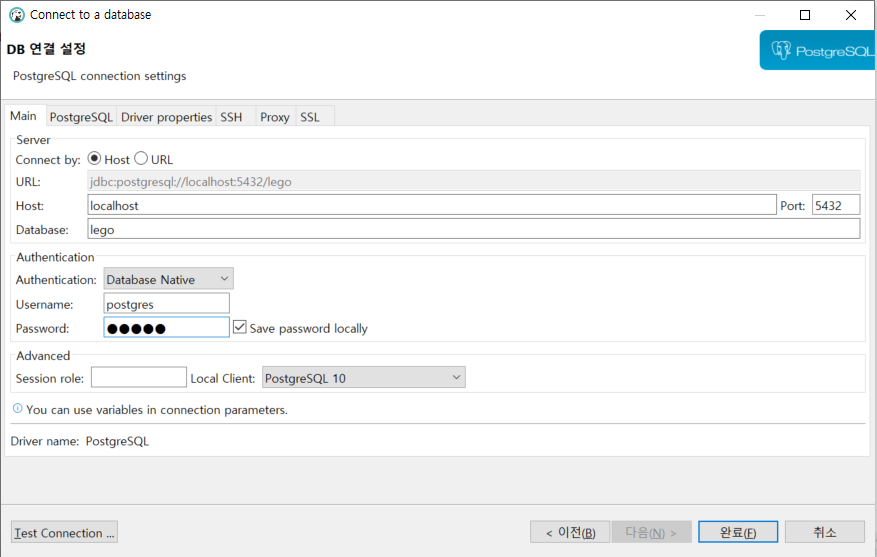Click the 'DB 연결 설정' heading

click(46, 49)
